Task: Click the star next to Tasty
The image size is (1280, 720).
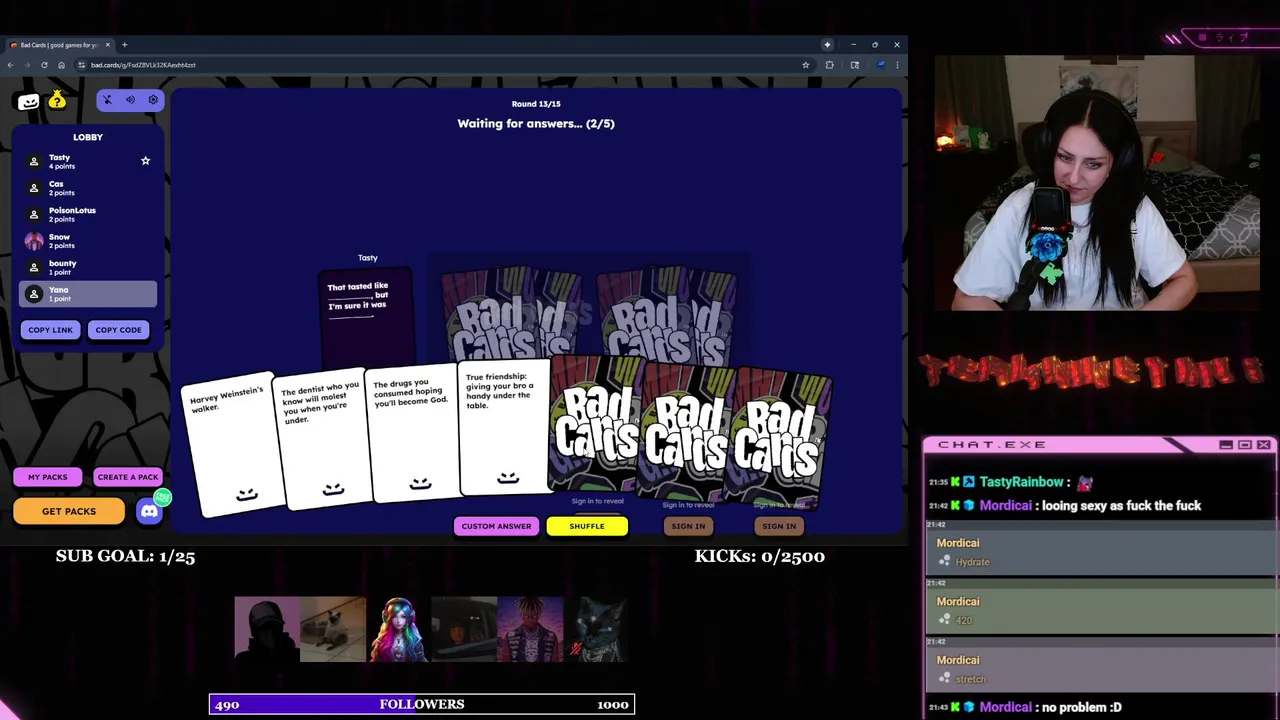Action: click(145, 160)
